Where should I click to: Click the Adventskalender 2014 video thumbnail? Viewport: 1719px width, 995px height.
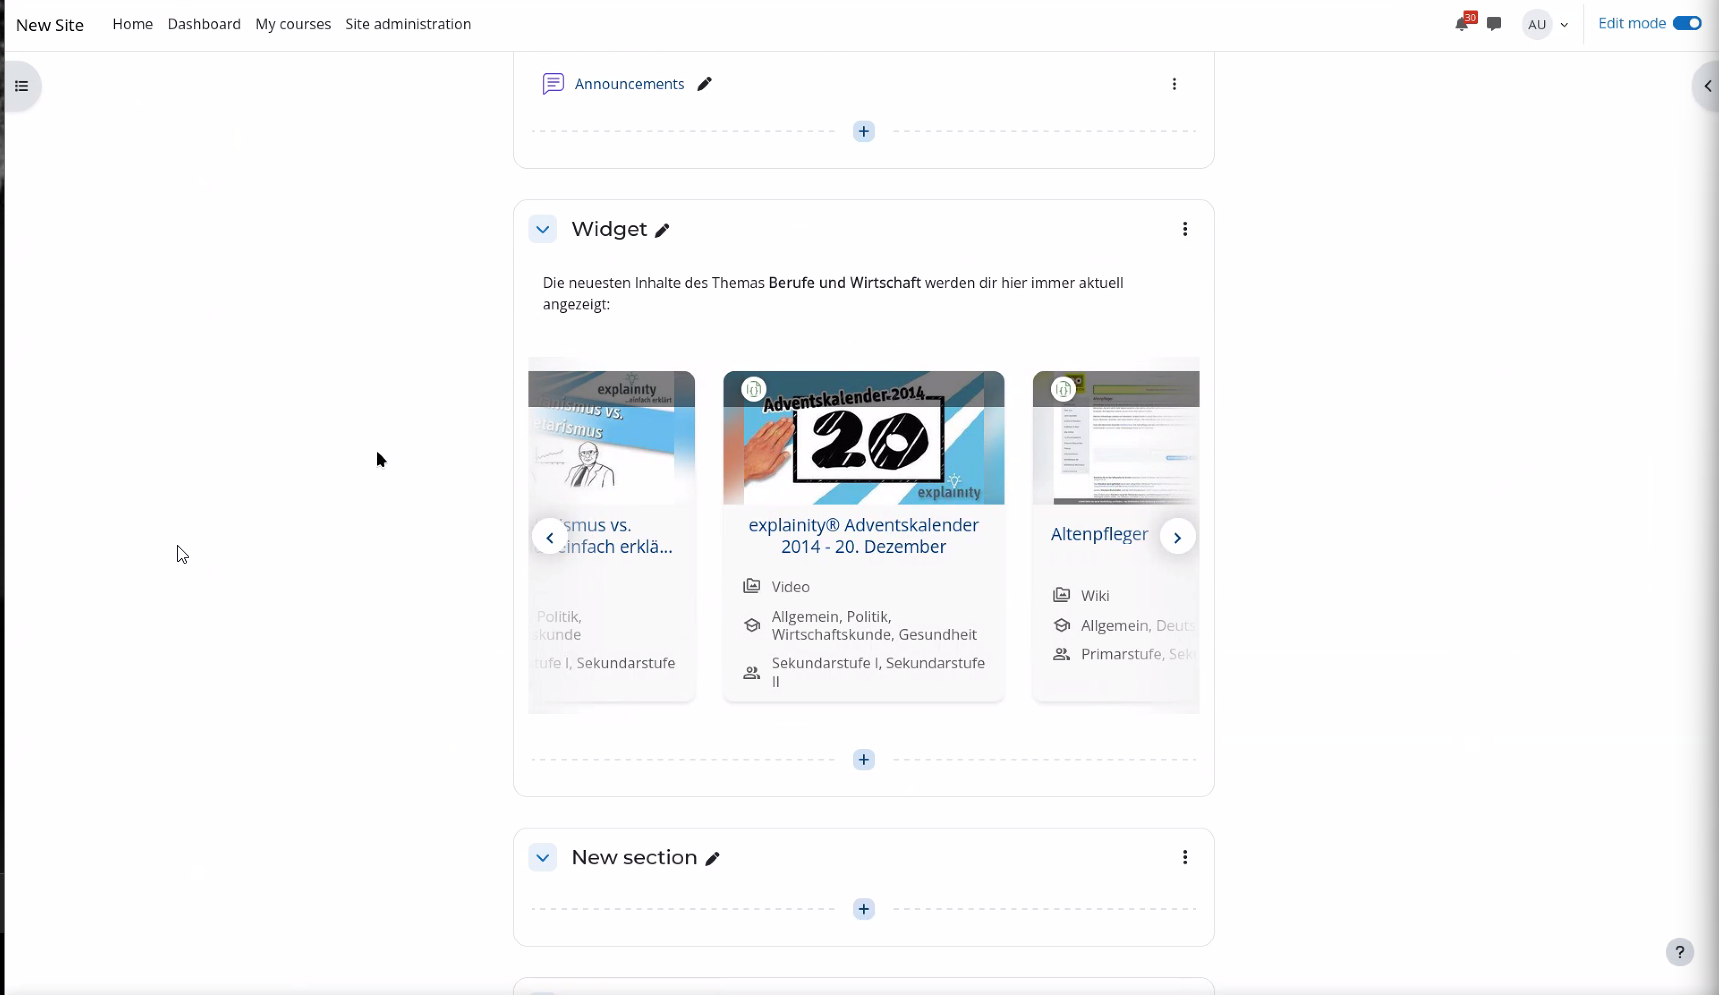pos(864,438)
